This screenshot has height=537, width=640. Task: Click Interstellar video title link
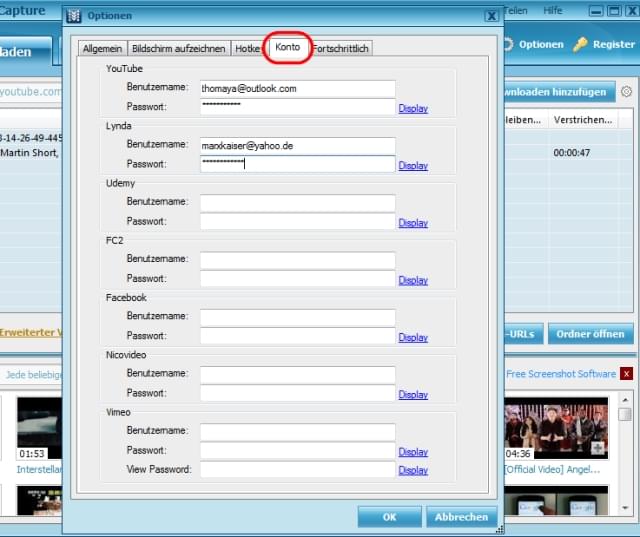coord(40,470)
